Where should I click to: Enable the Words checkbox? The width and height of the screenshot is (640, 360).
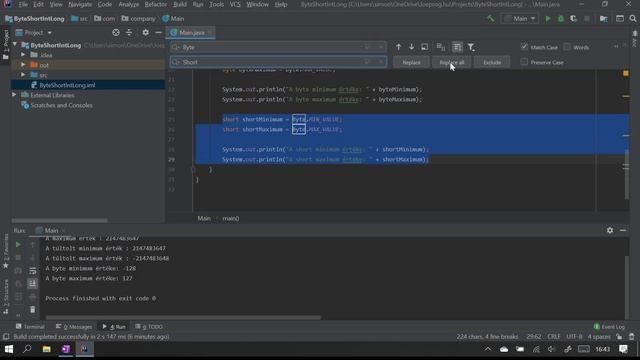click(567, 47)
